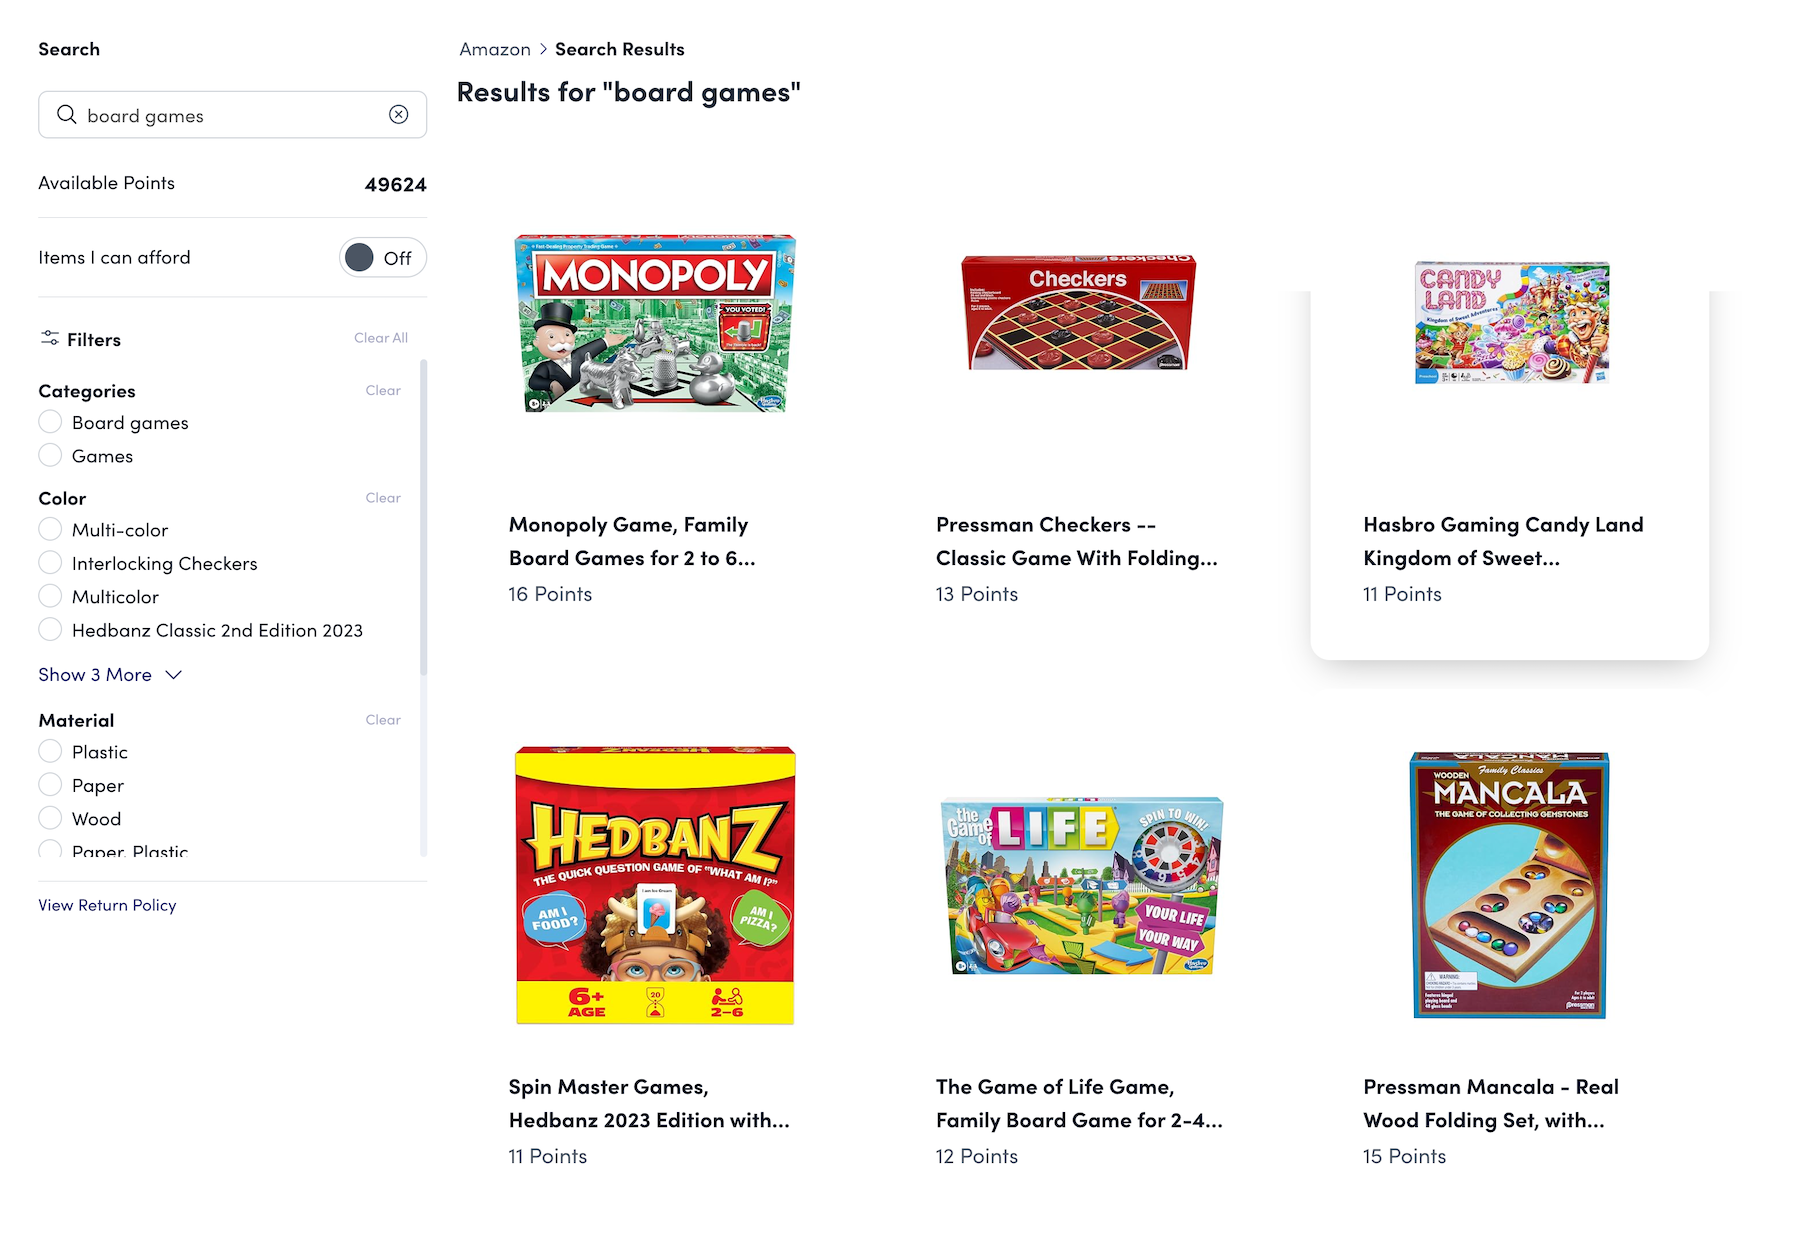Expand Show 3 More colors

pyautogui.click(x=95, y=675)
